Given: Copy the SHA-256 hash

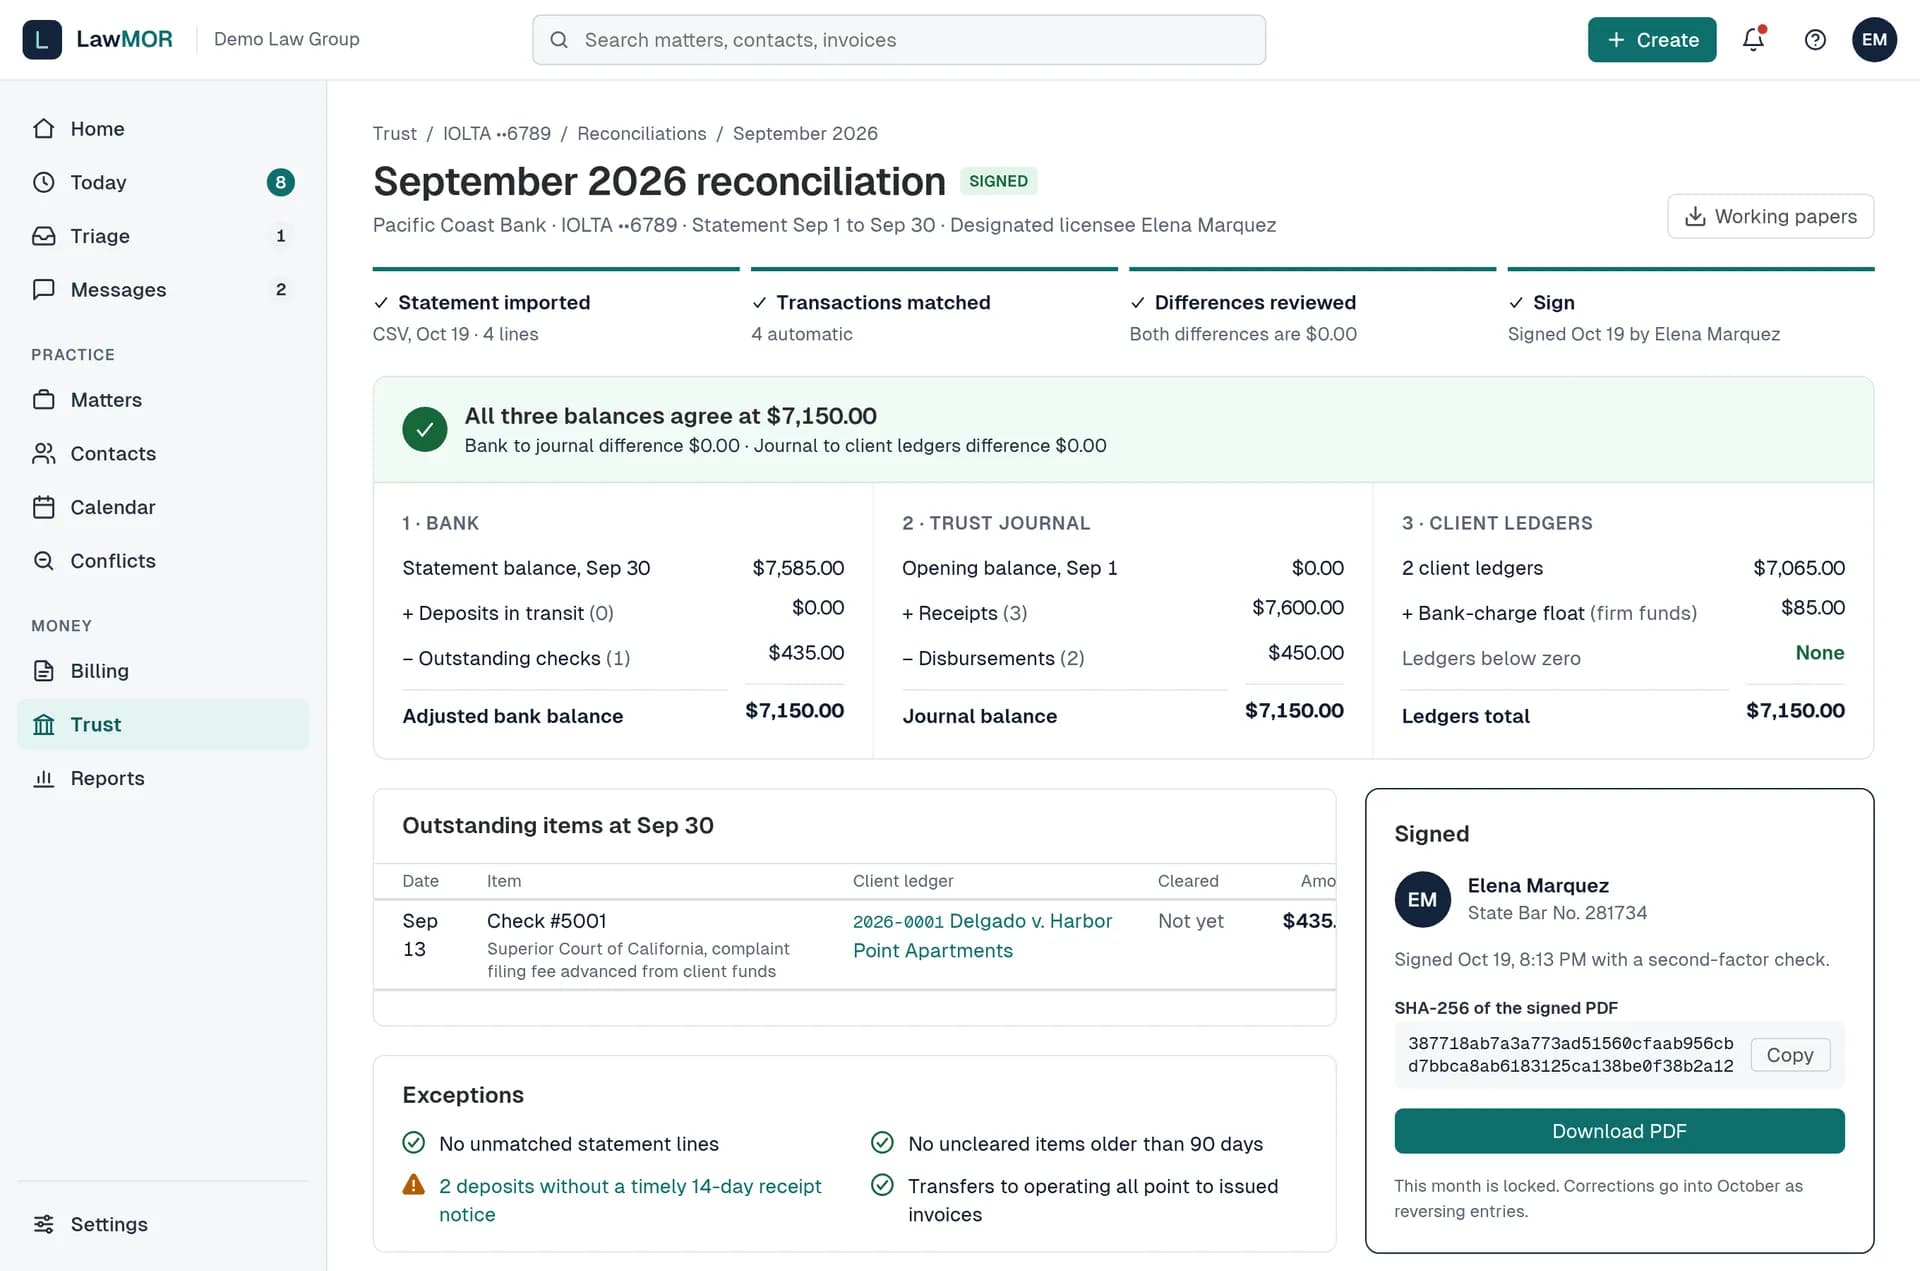Looking at the screenshot, I should tap(1790, 1055).
